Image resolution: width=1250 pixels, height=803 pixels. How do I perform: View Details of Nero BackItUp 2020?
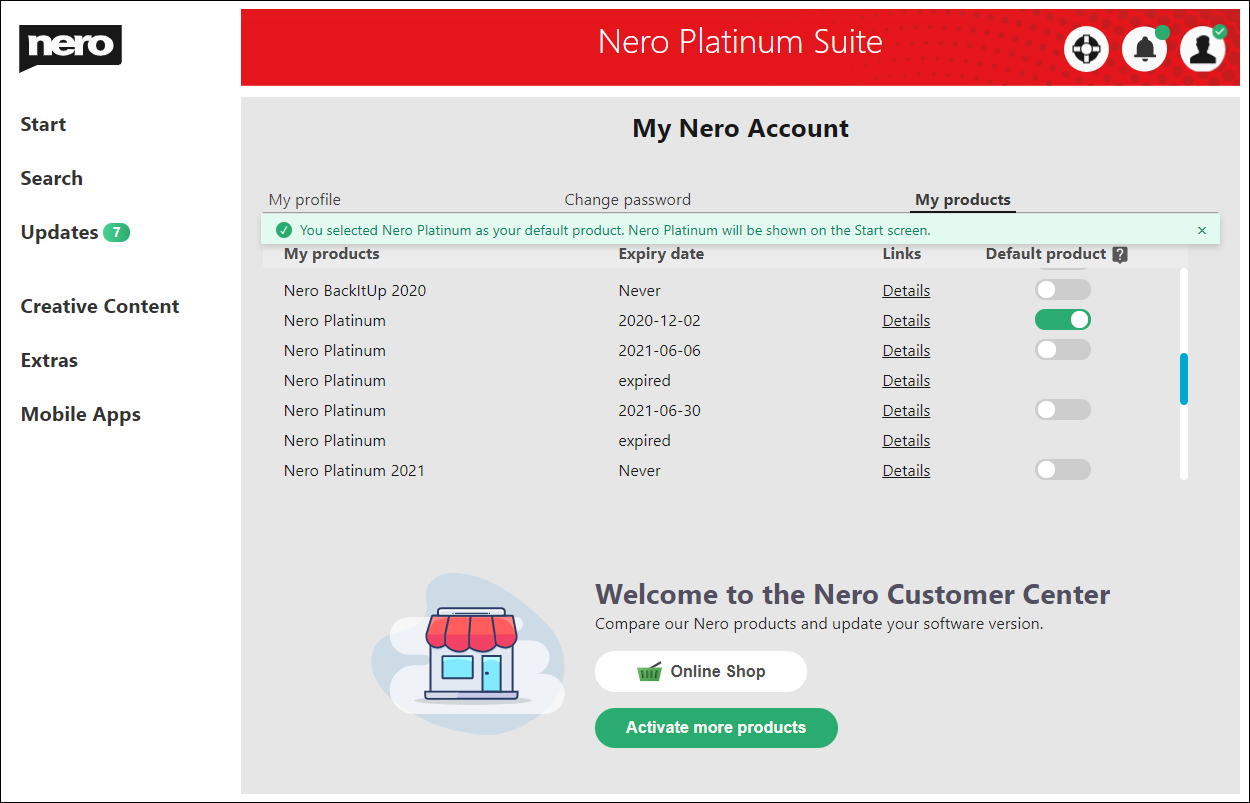pos(906,289)
